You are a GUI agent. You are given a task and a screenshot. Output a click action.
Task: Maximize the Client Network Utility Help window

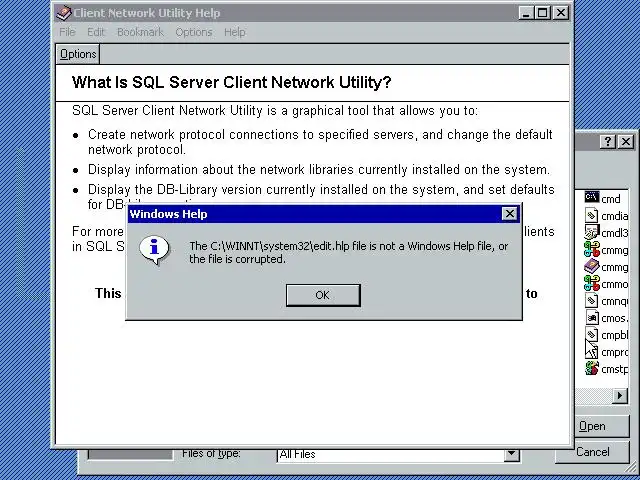click(543, 13)
